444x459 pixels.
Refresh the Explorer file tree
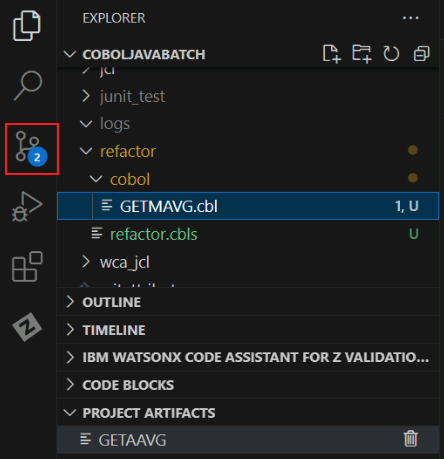click(x=391, y=54)
